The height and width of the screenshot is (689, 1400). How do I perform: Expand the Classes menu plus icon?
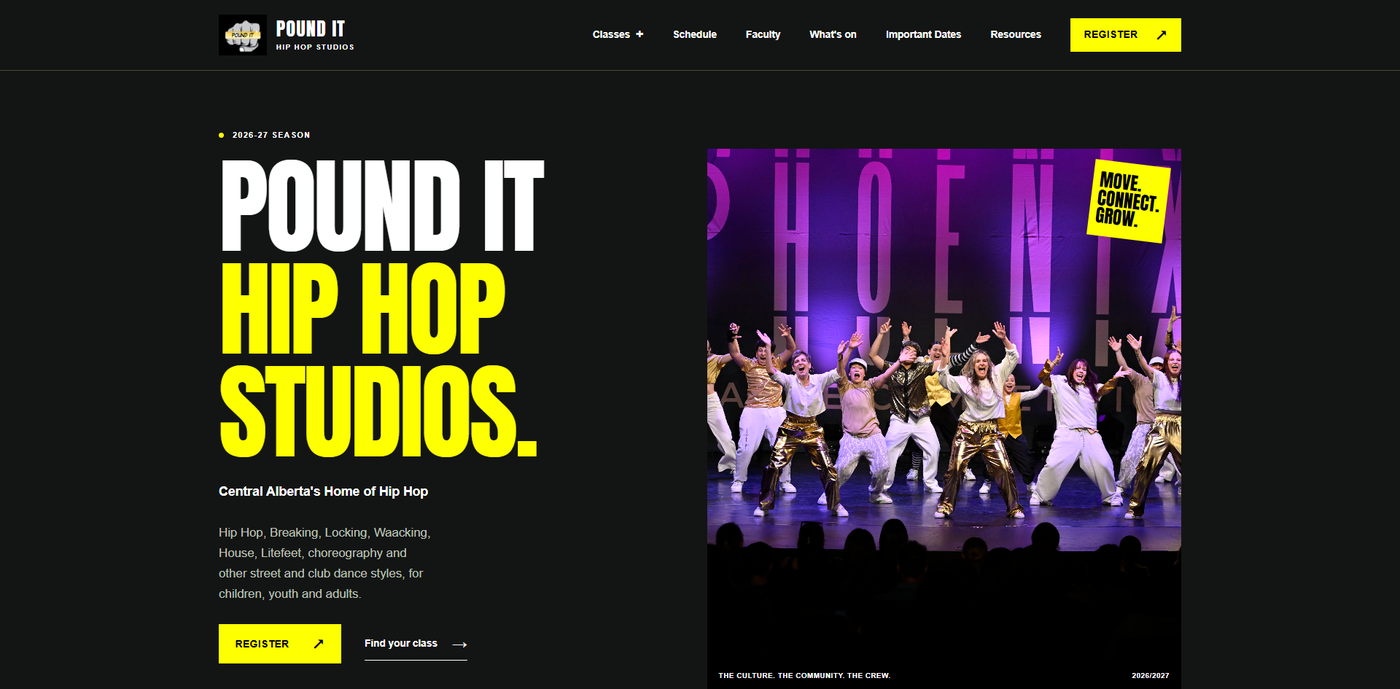[x=640, y=34]
